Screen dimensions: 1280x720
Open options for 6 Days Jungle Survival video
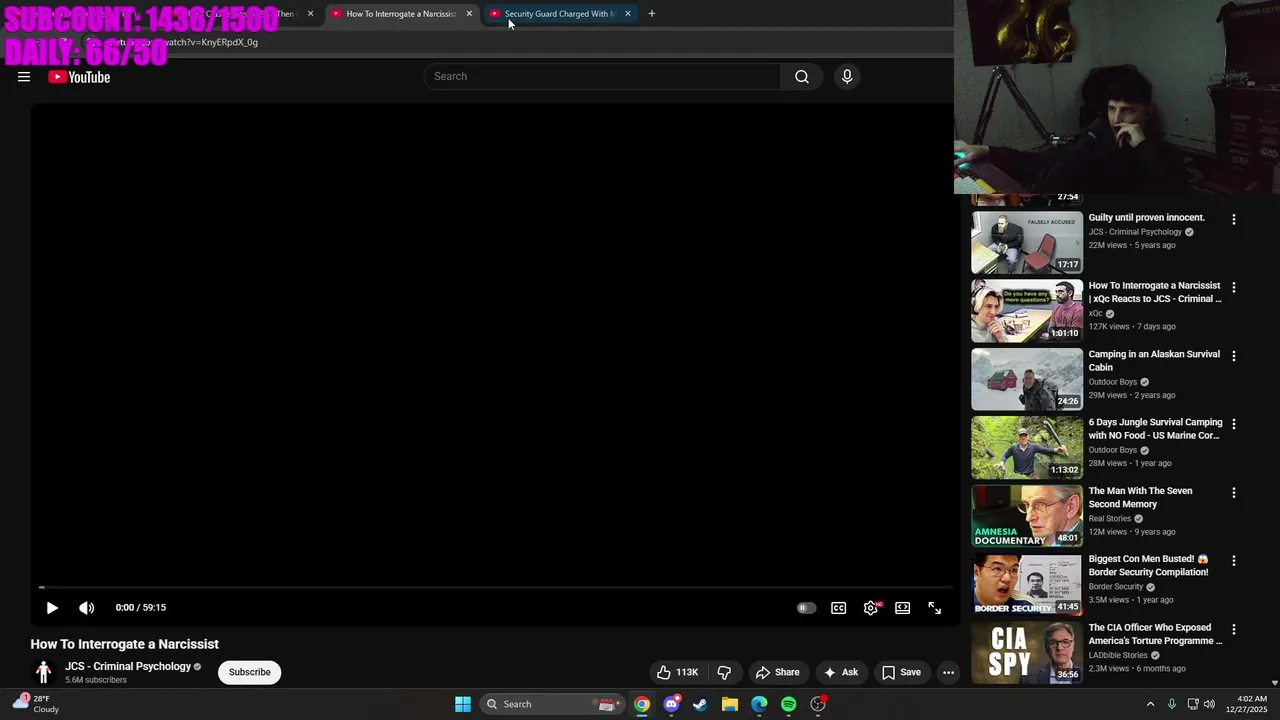pyautogui.click(x=1234, y=424)
